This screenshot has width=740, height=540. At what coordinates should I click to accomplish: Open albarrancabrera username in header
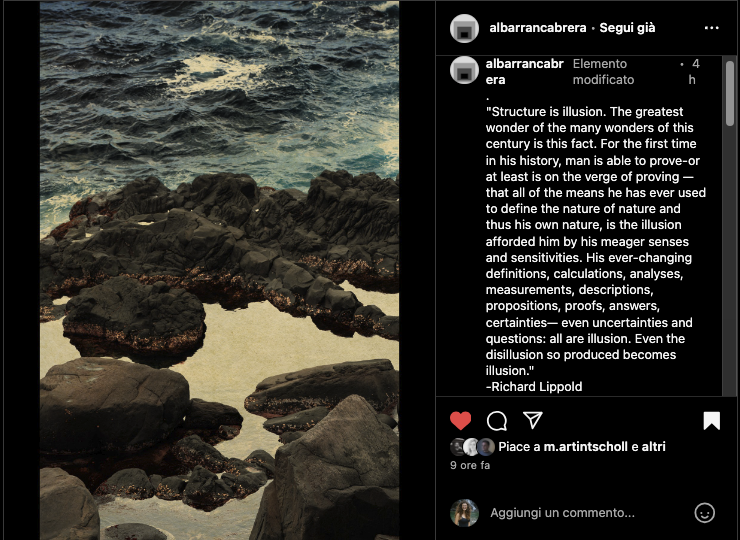click(538, 28)
